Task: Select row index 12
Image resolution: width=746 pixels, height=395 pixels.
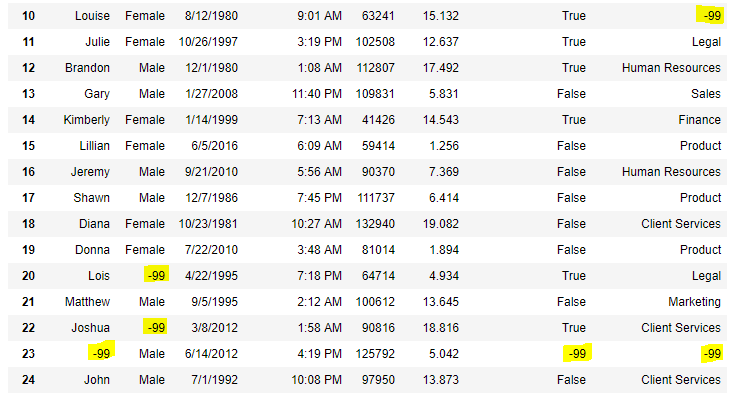Action: pos(28,68)
